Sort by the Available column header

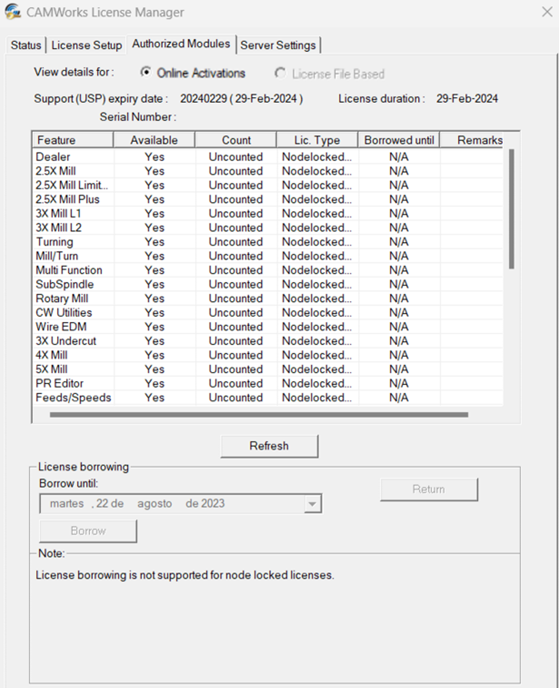(154, 140)
